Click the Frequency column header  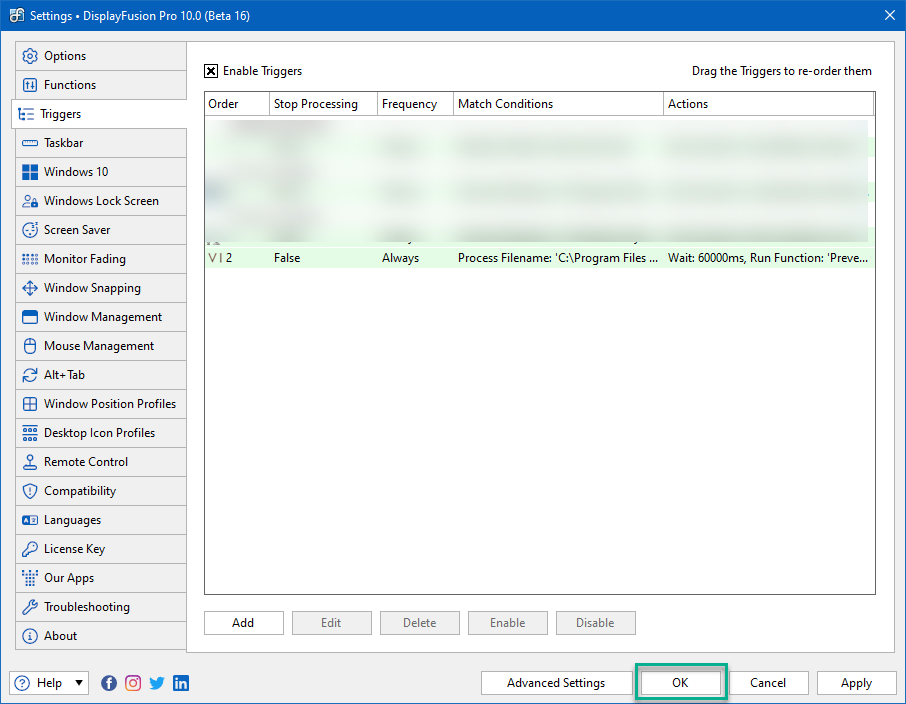415,104
